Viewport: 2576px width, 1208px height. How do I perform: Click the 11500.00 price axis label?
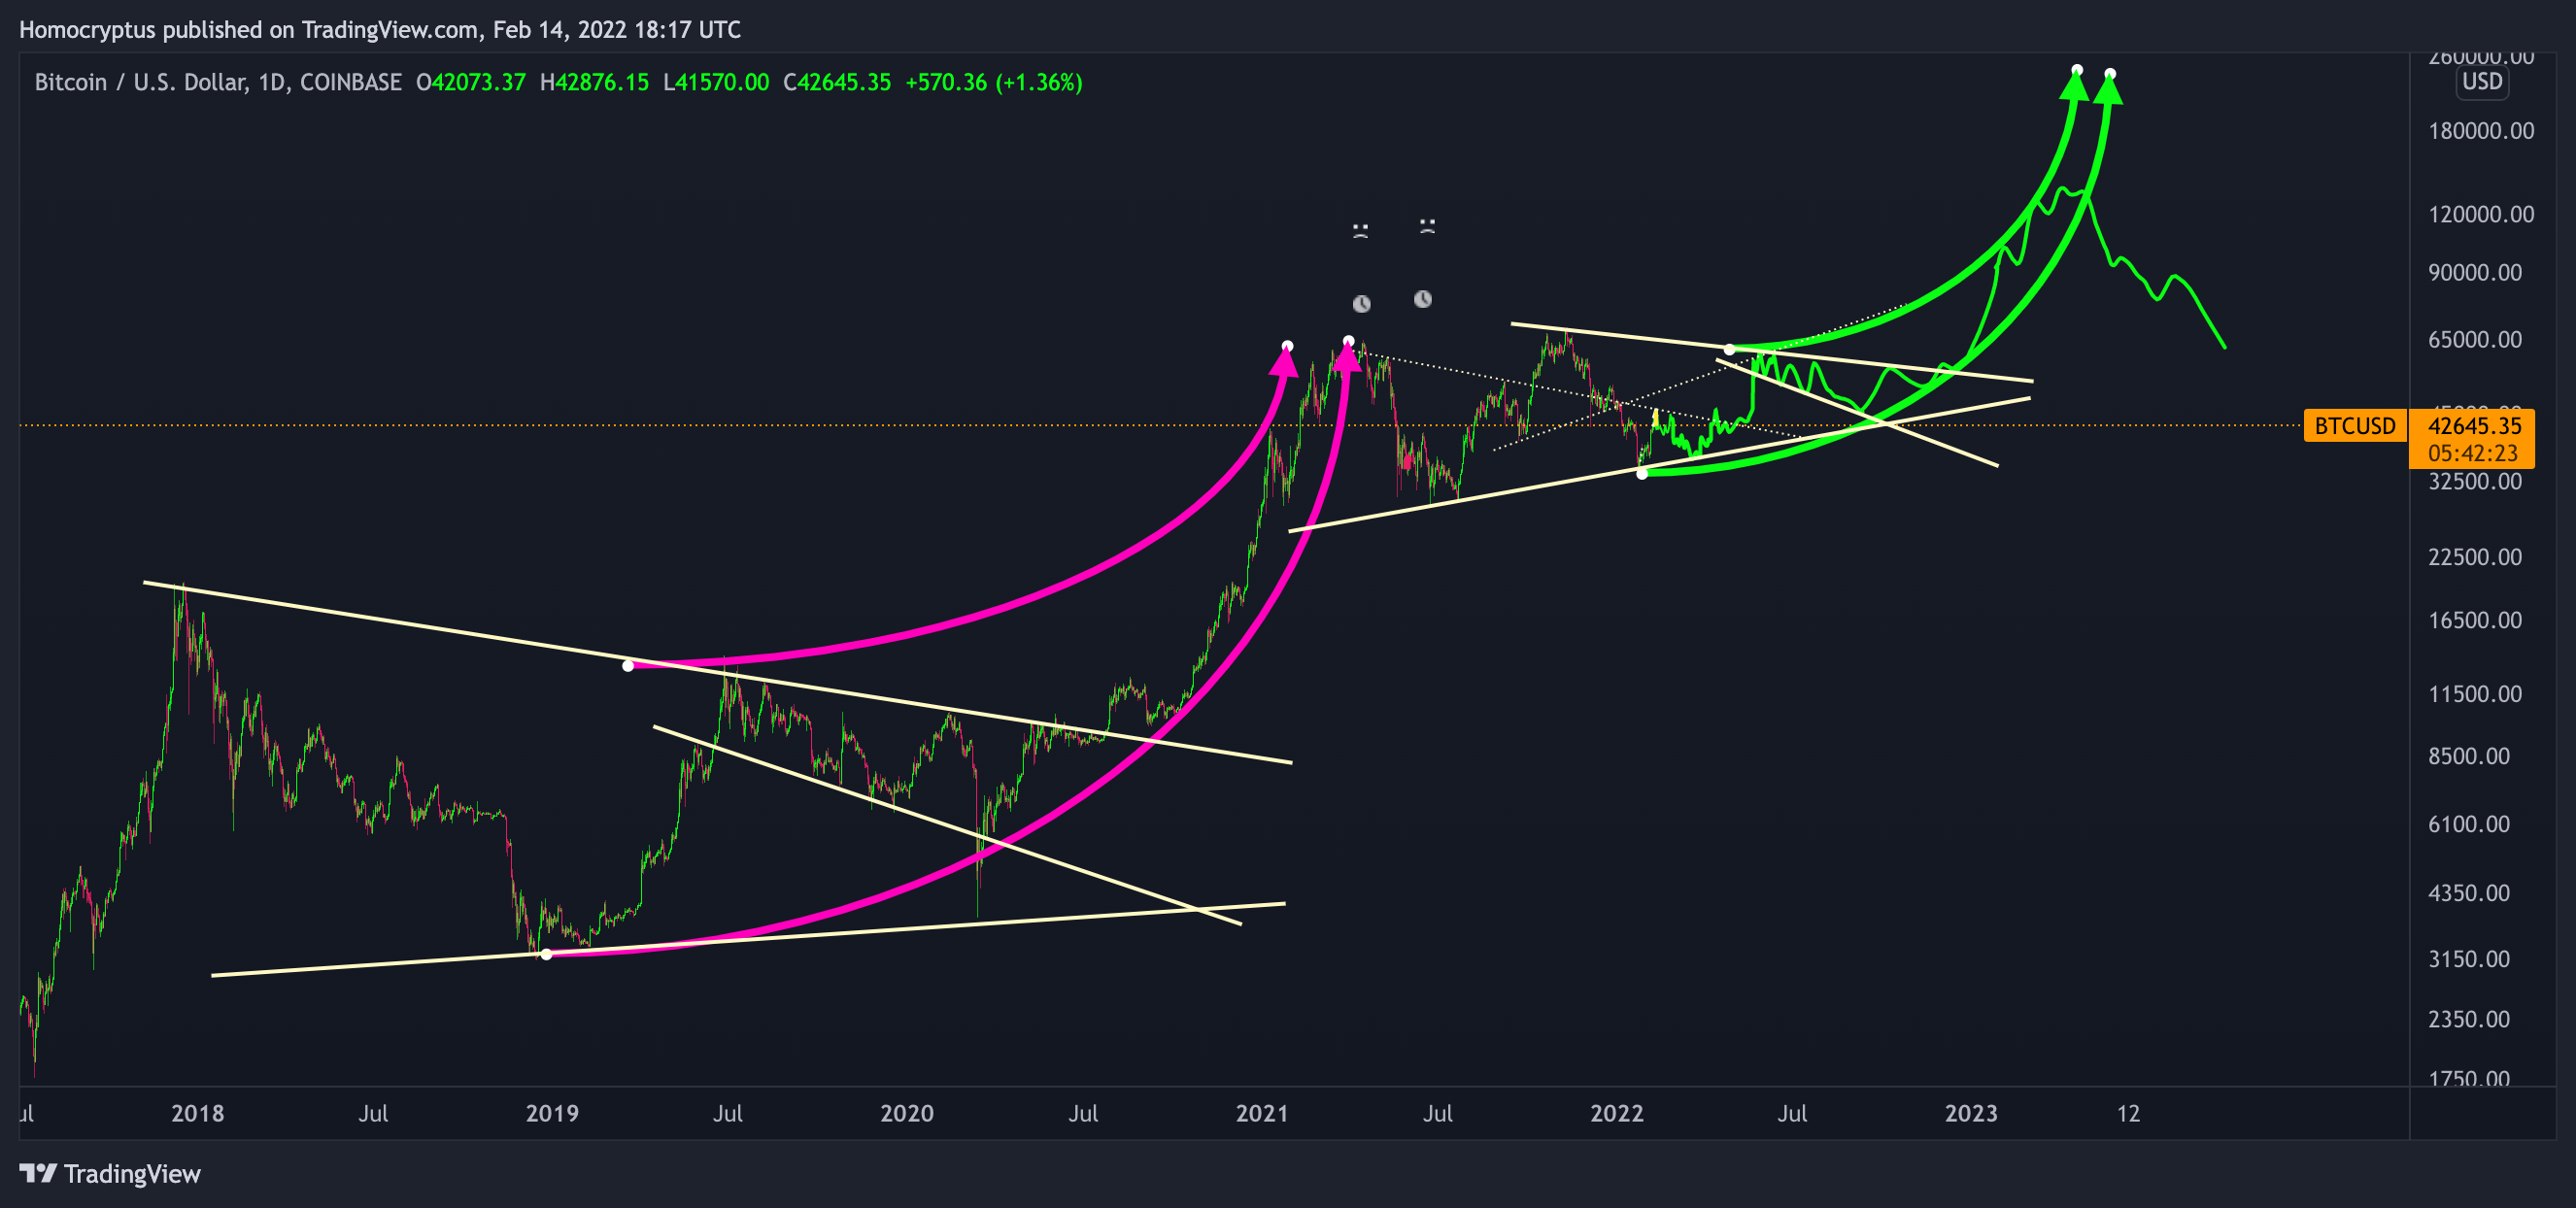coord(2475,693)
